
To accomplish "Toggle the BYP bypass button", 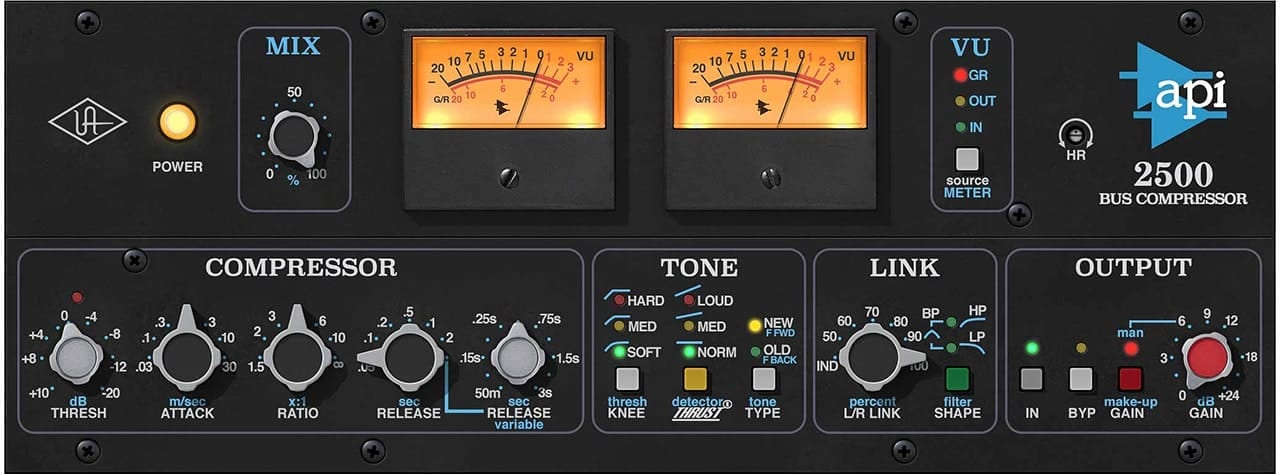I will (1080, 379).
